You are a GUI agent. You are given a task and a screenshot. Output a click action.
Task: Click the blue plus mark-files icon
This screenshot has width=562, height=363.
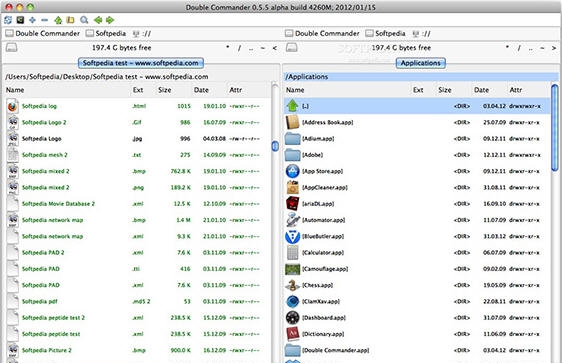click(x=32, y=20)
